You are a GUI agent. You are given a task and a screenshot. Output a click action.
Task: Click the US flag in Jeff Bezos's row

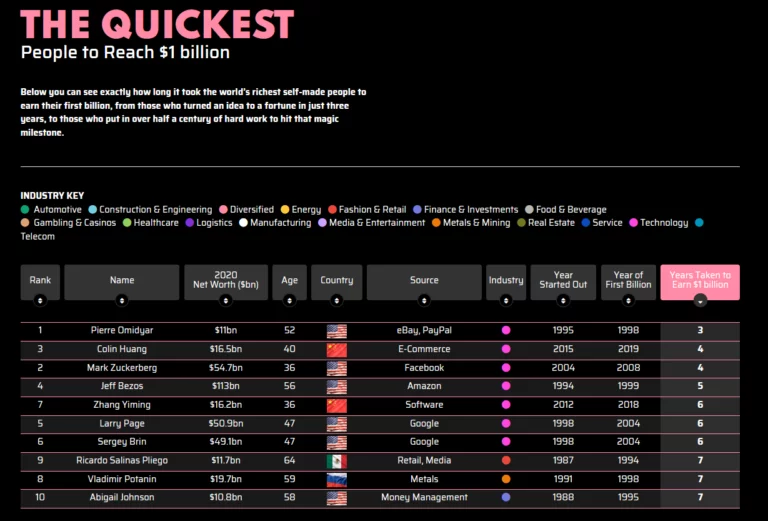[x=336, y=386]
